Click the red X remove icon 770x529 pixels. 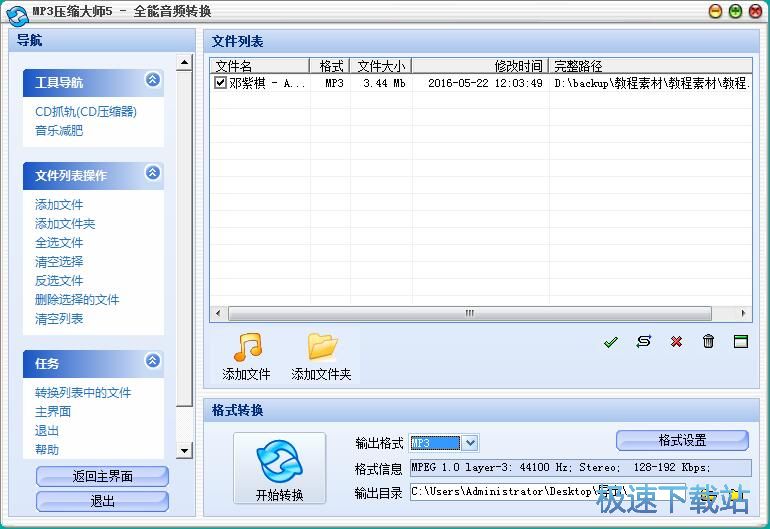676,341
